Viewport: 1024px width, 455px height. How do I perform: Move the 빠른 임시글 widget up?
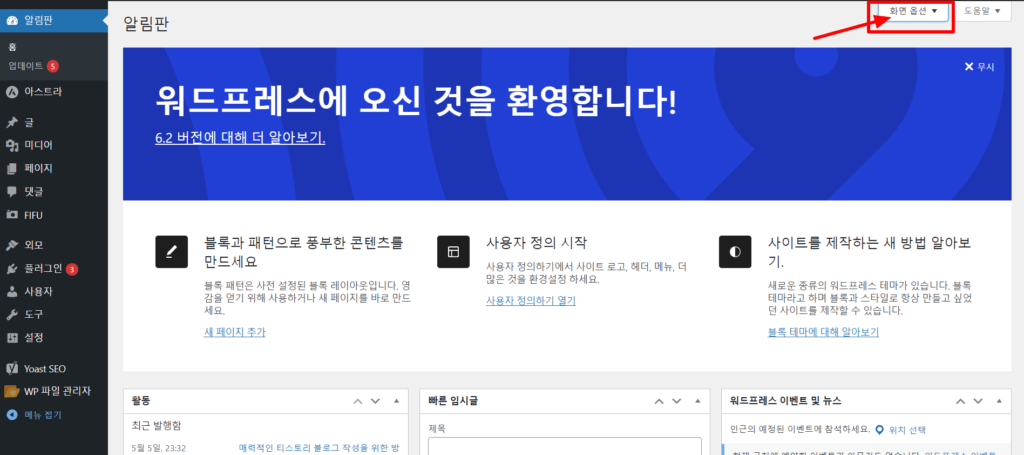click(x=659, y=401)
